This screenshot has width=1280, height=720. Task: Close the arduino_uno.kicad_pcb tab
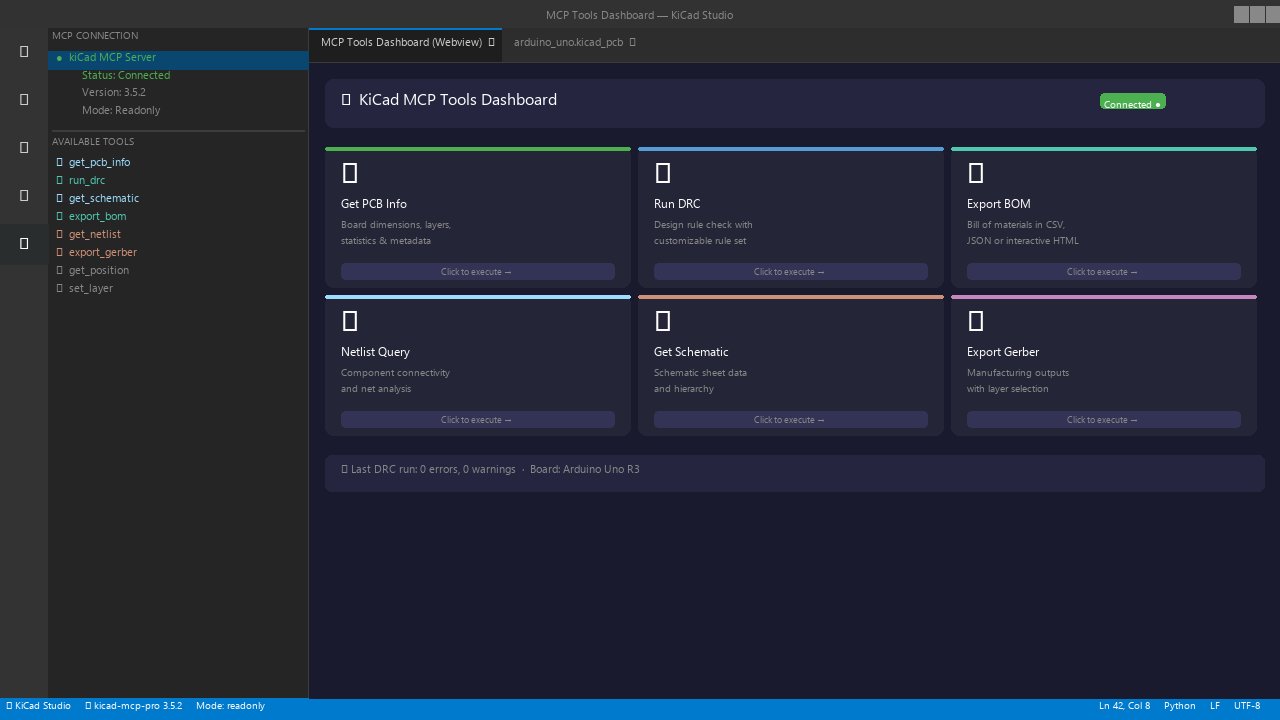pyautogui.click(x=633, y=43)
